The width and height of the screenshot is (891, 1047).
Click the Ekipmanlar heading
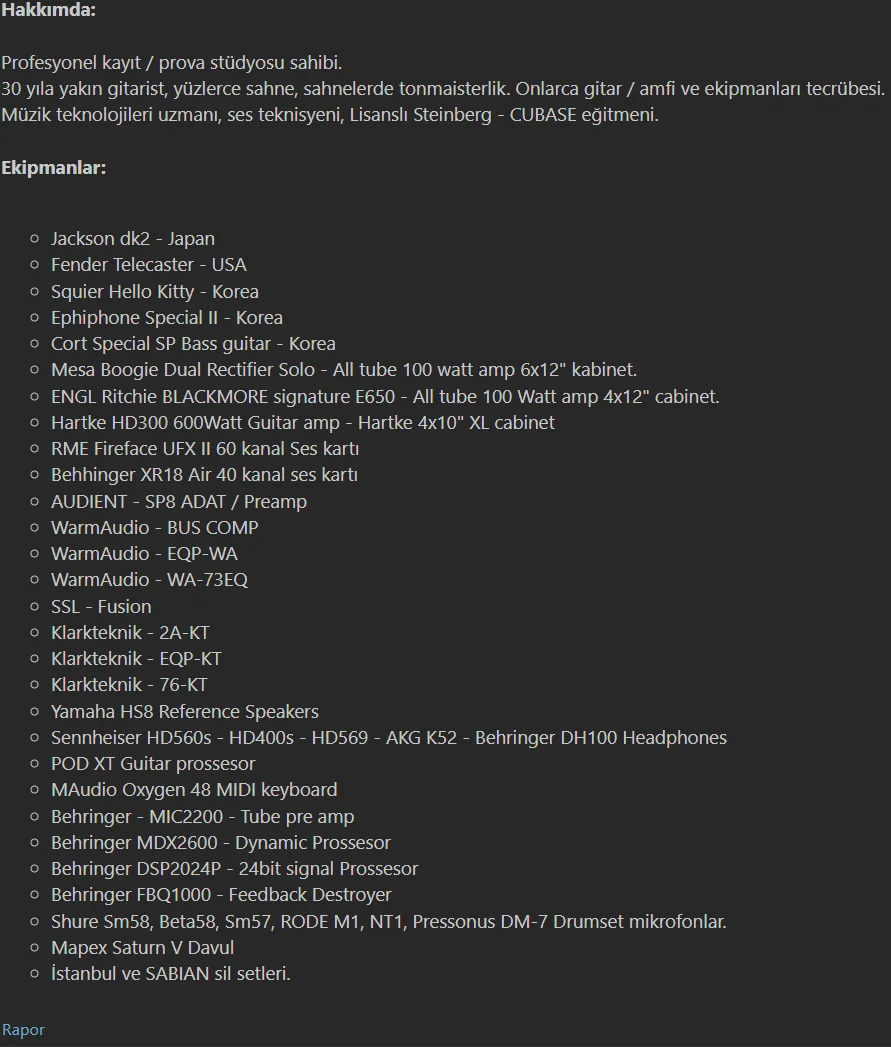pyautogui.click(x=54, y=168)
